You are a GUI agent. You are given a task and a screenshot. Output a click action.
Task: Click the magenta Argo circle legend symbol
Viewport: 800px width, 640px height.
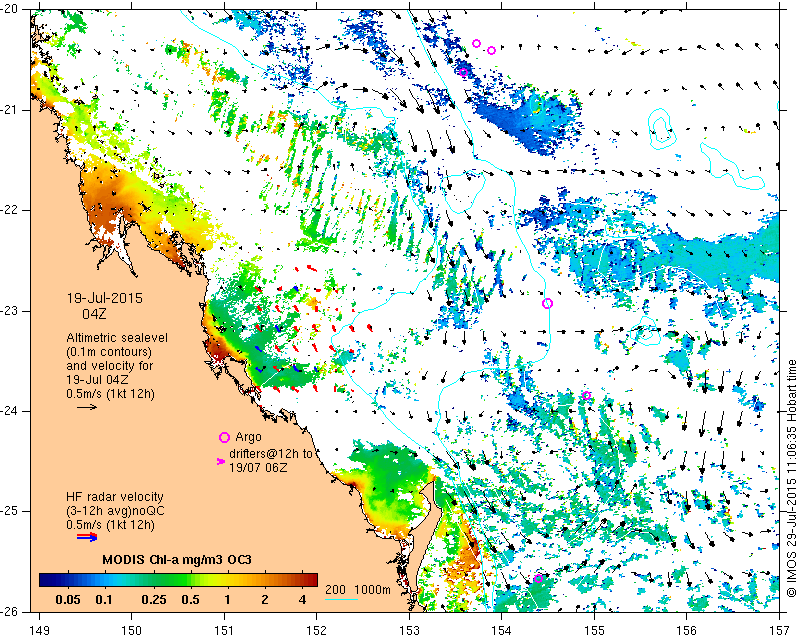coord(224,437)
